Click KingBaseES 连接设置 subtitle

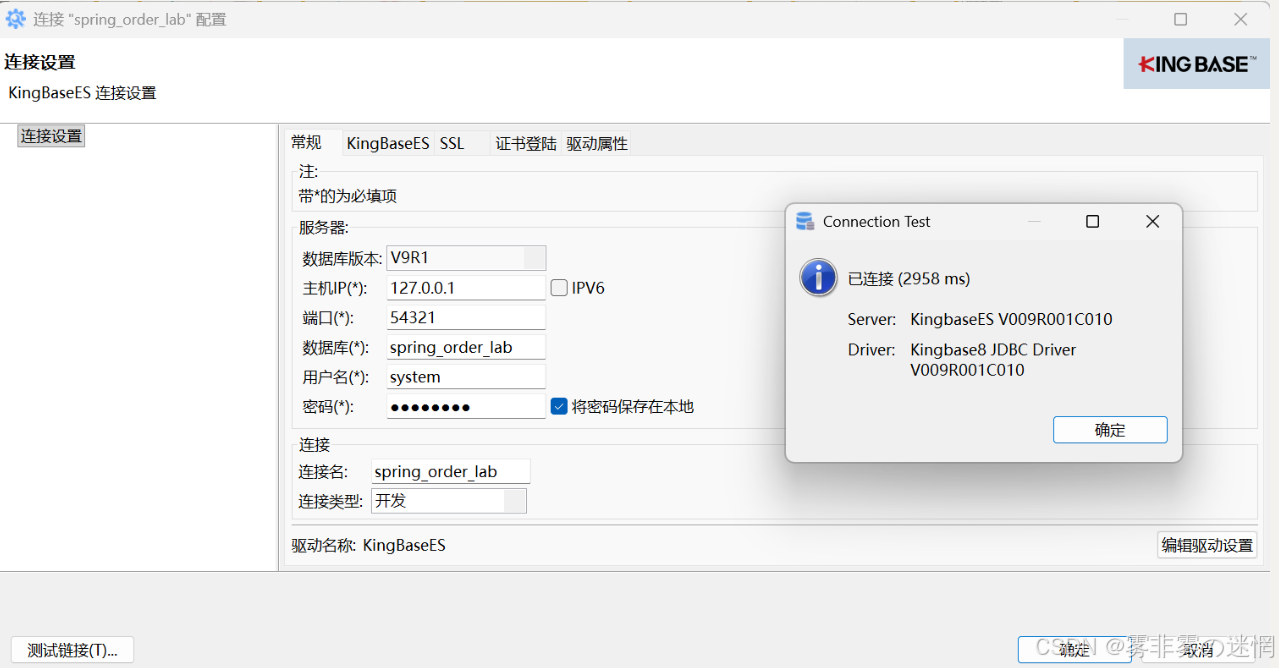tap(82, 93)
